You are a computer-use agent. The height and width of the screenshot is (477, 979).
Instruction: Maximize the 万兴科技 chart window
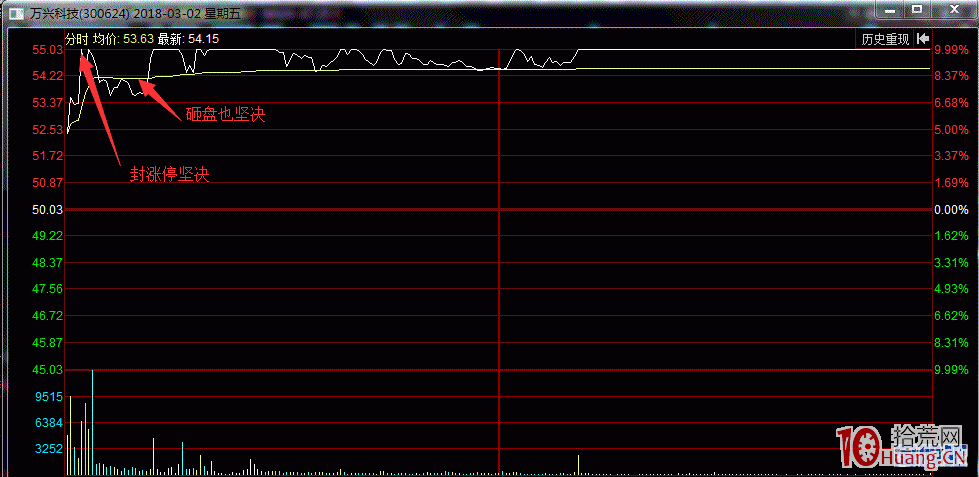coord(917,10)
